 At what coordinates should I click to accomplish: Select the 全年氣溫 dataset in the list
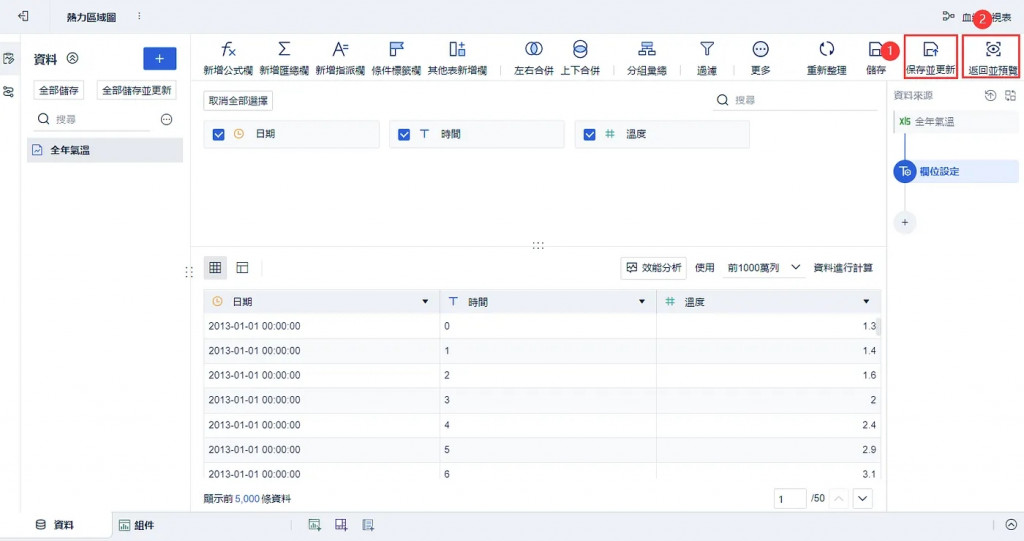(105, 150)
